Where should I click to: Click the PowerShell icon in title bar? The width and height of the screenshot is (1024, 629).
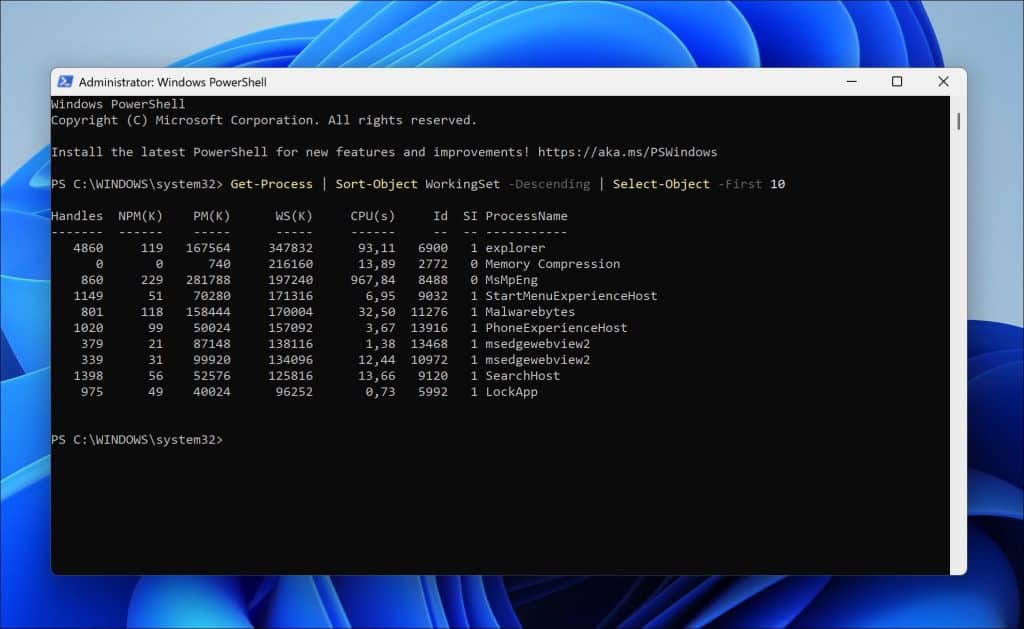65,82
